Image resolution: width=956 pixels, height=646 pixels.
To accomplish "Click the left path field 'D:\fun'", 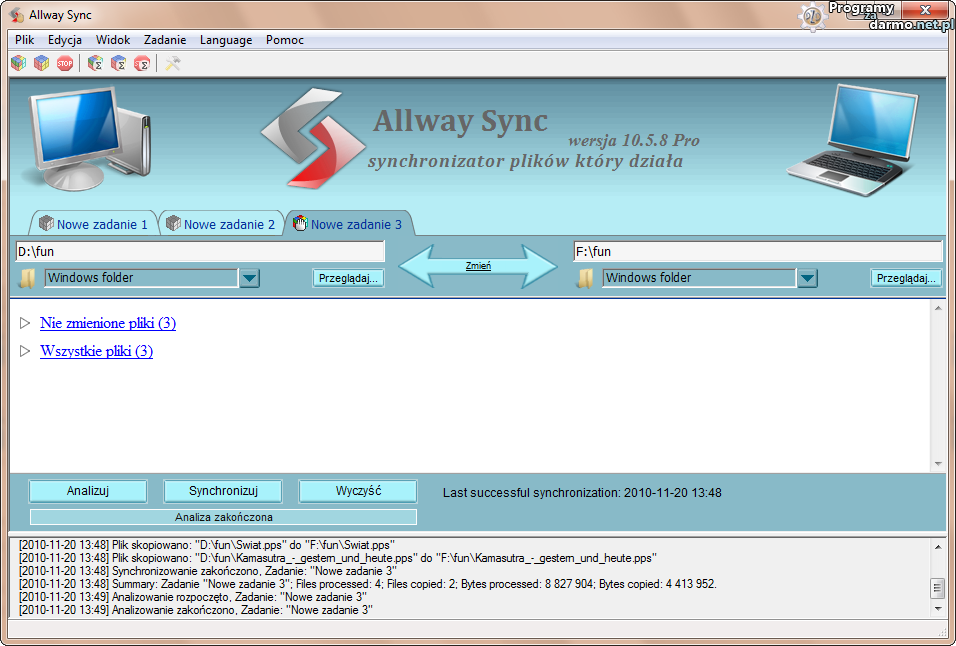I will [x=200, y=251].
